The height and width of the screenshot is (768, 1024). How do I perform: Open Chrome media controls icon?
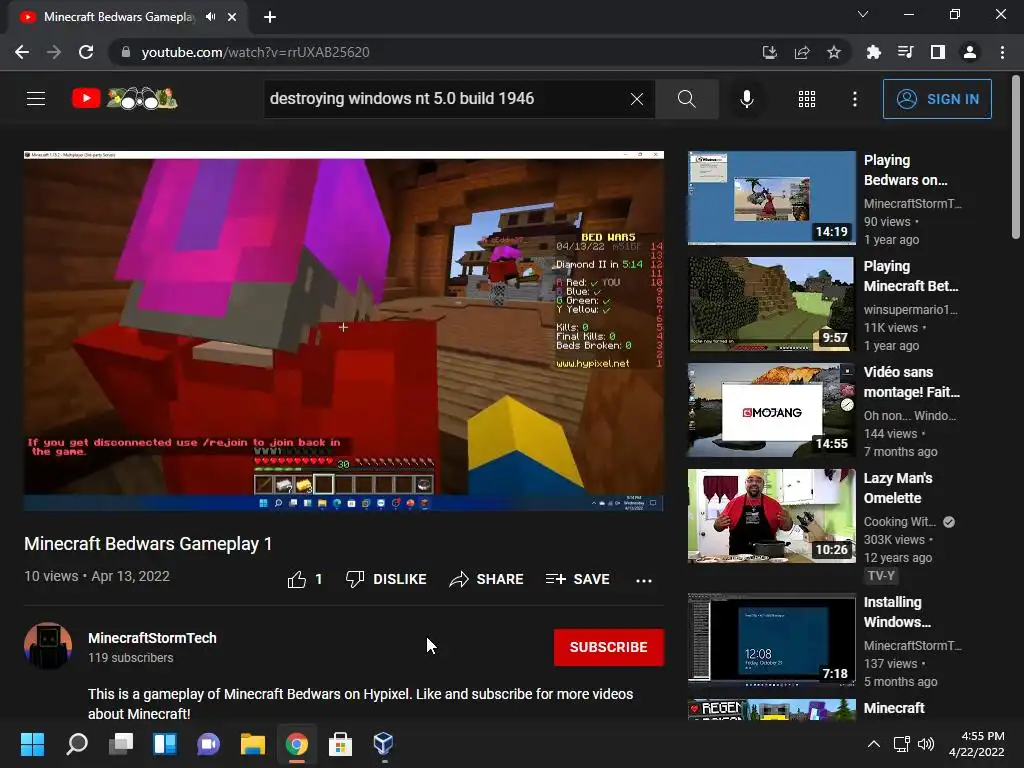point(905,52)
